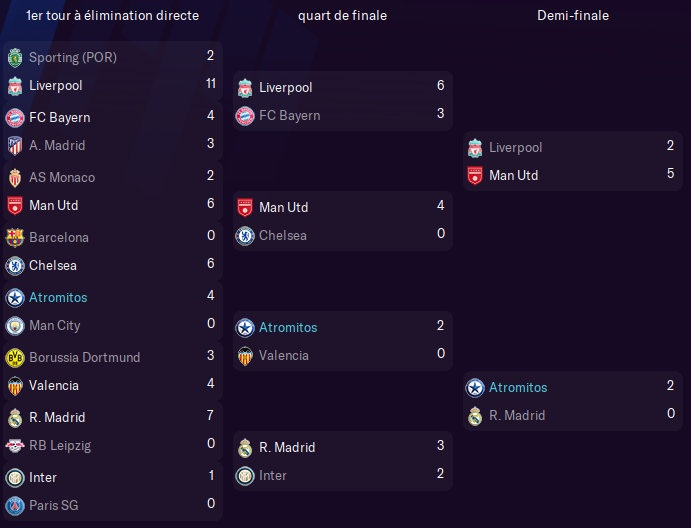Click the Borussia Dortmund club crest
Screen dimensions: 691x528
pos(15,357)
